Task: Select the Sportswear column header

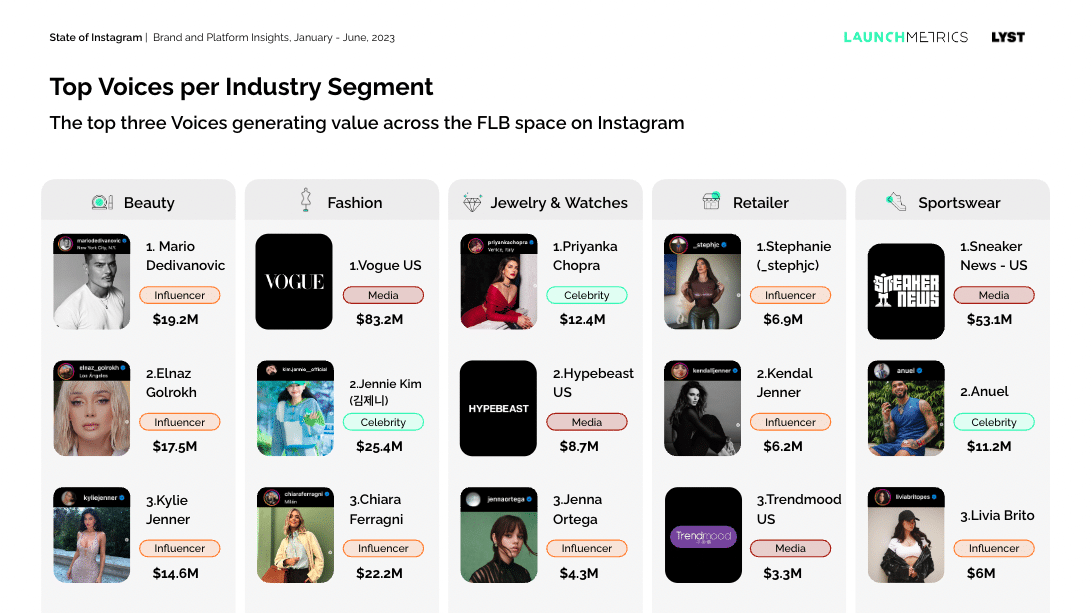Action: click(953, 202)
